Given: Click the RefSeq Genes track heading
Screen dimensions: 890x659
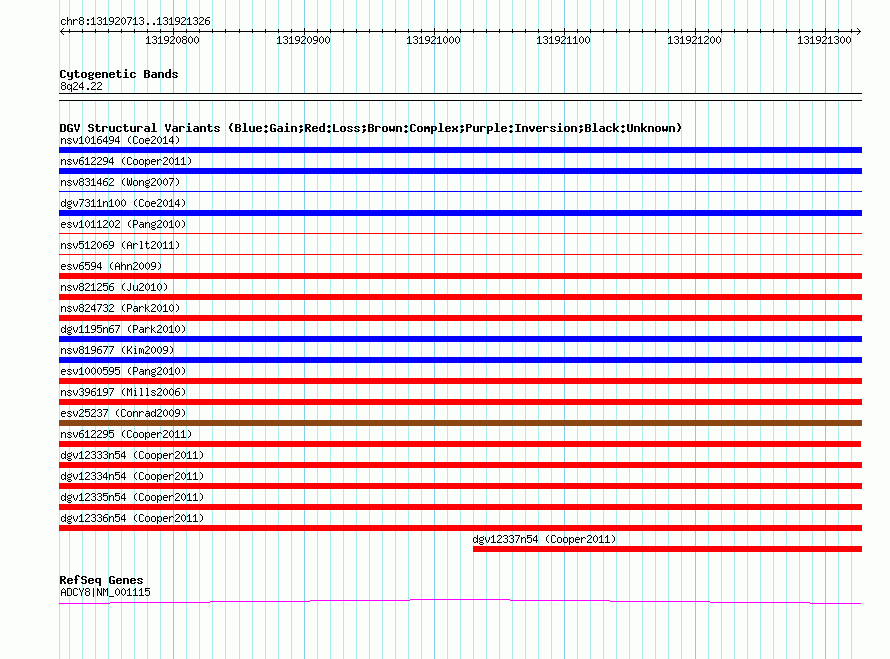Looking at the screenshot, I should 101,580.
